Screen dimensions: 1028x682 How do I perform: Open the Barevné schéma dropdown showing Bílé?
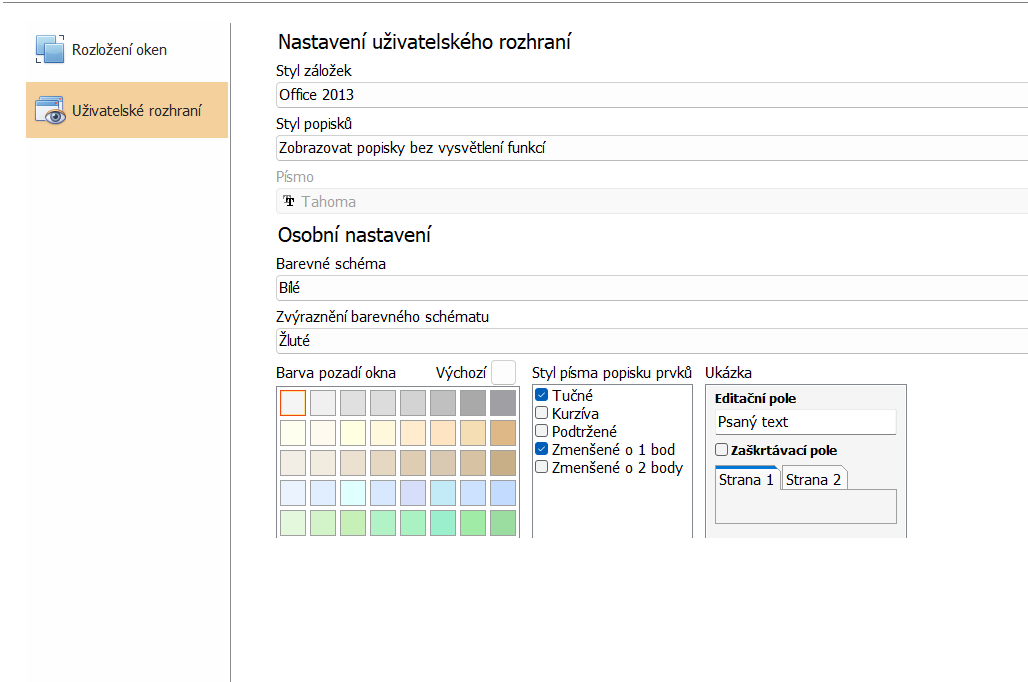tap(652, 288)
